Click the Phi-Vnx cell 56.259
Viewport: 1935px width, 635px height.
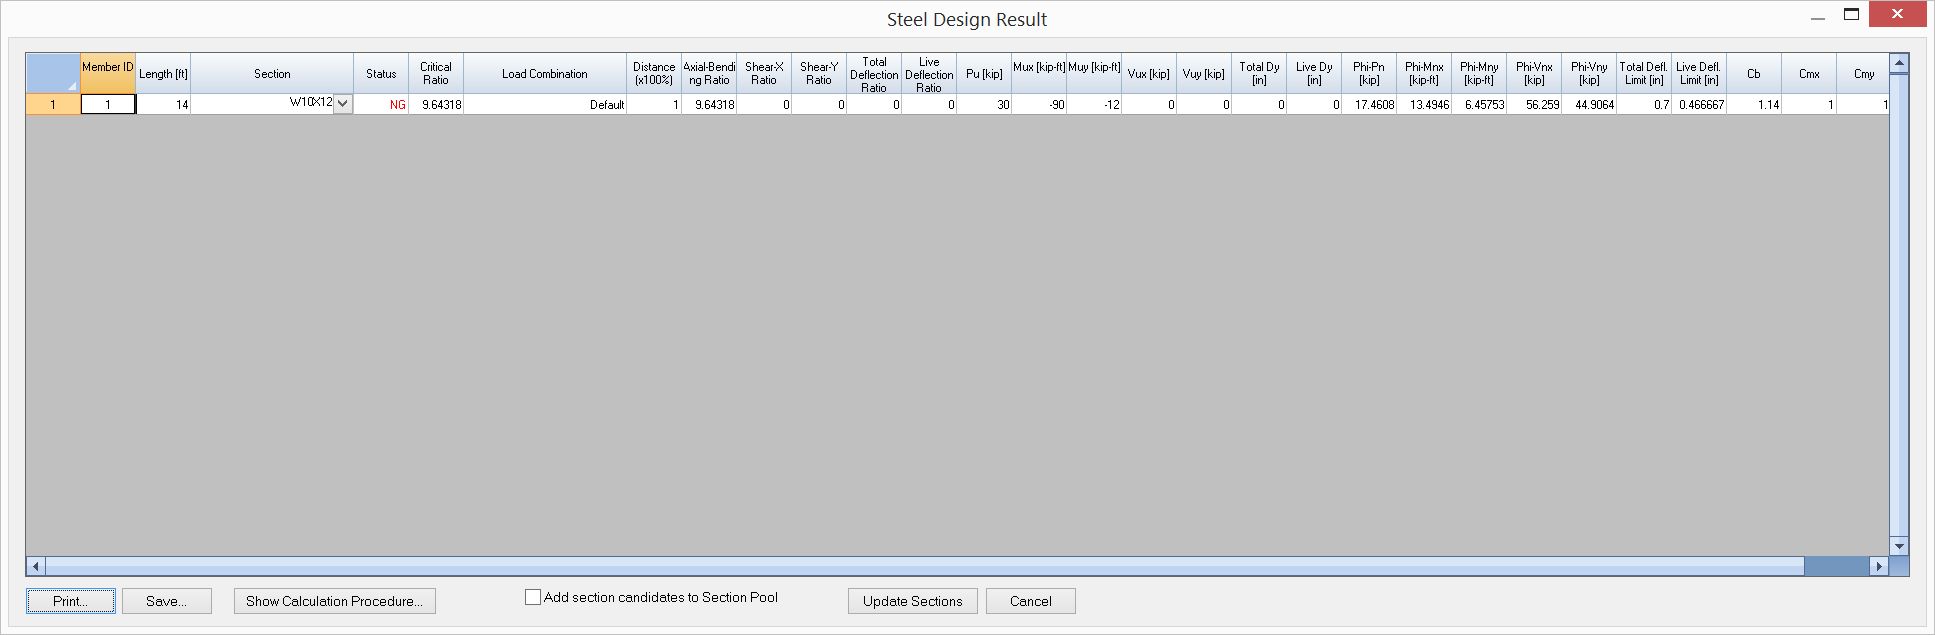(1534, 104)
